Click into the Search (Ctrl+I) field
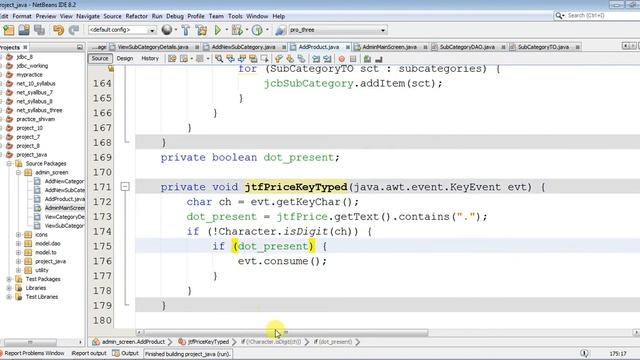The width and height of the screenshot is (640, 360). pyautogui.click(x=602, y=16)
